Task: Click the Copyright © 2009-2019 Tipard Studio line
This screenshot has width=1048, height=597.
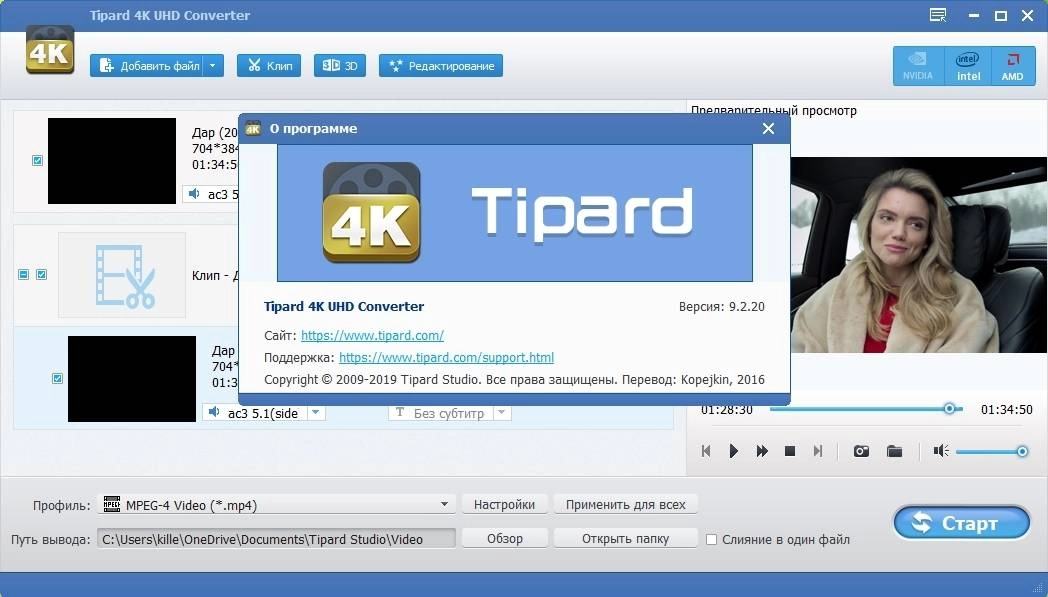Action: click(x=514, y=380)
